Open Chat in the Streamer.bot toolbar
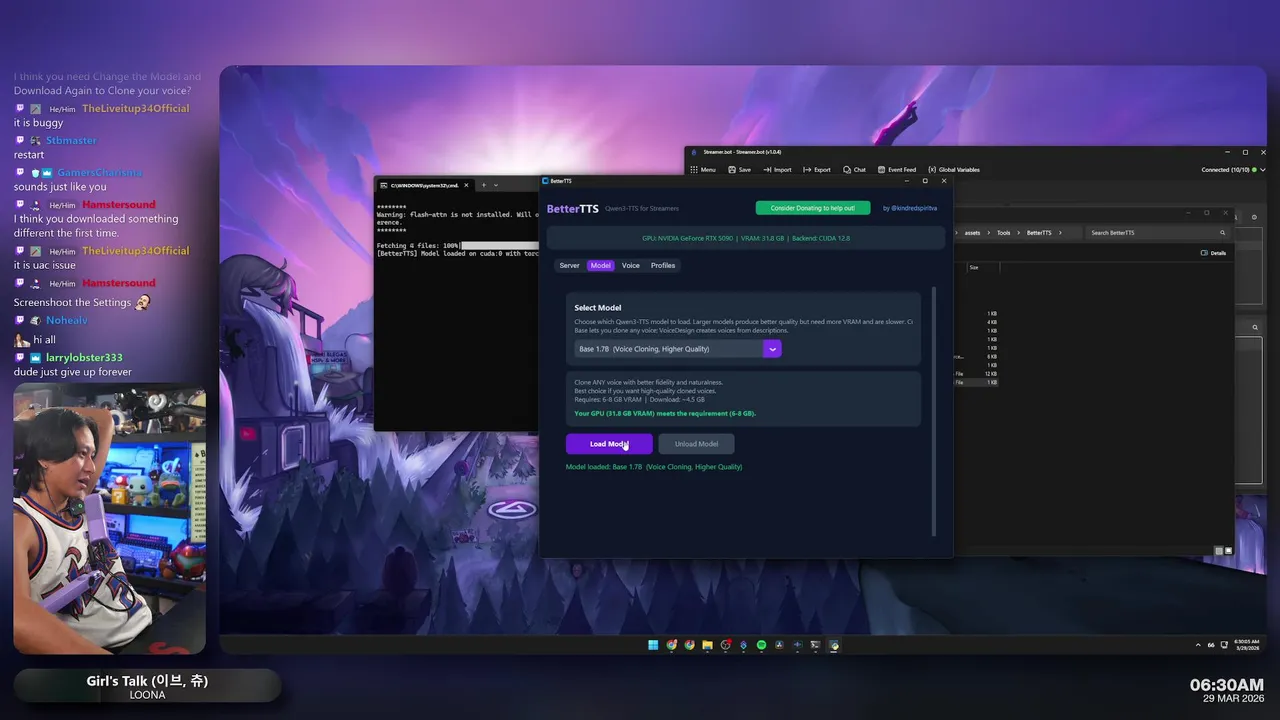 pyautogui.click(x=854, y=170)
